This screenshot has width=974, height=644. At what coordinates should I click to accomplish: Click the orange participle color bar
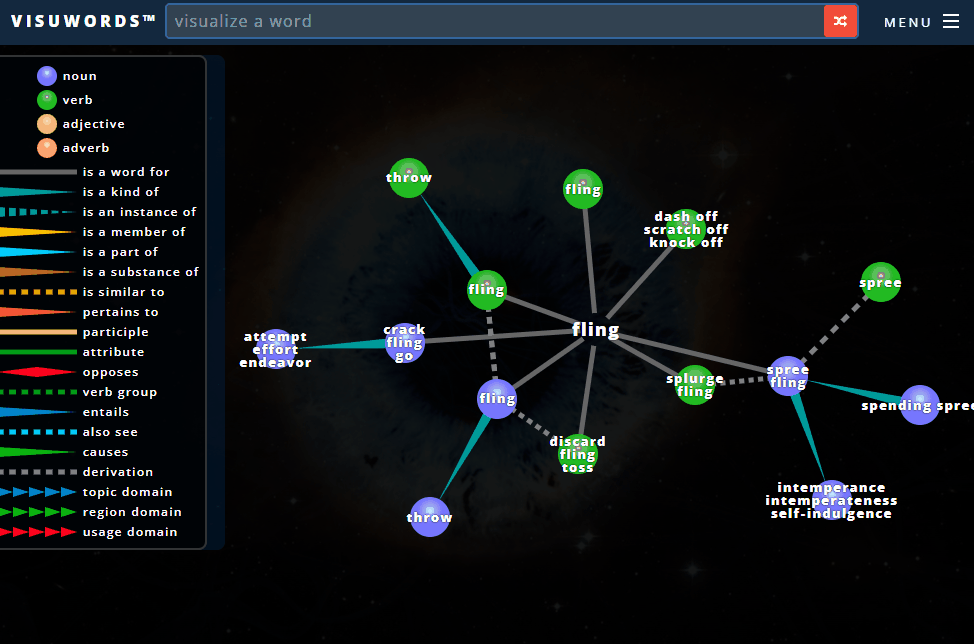click(38, 331)
